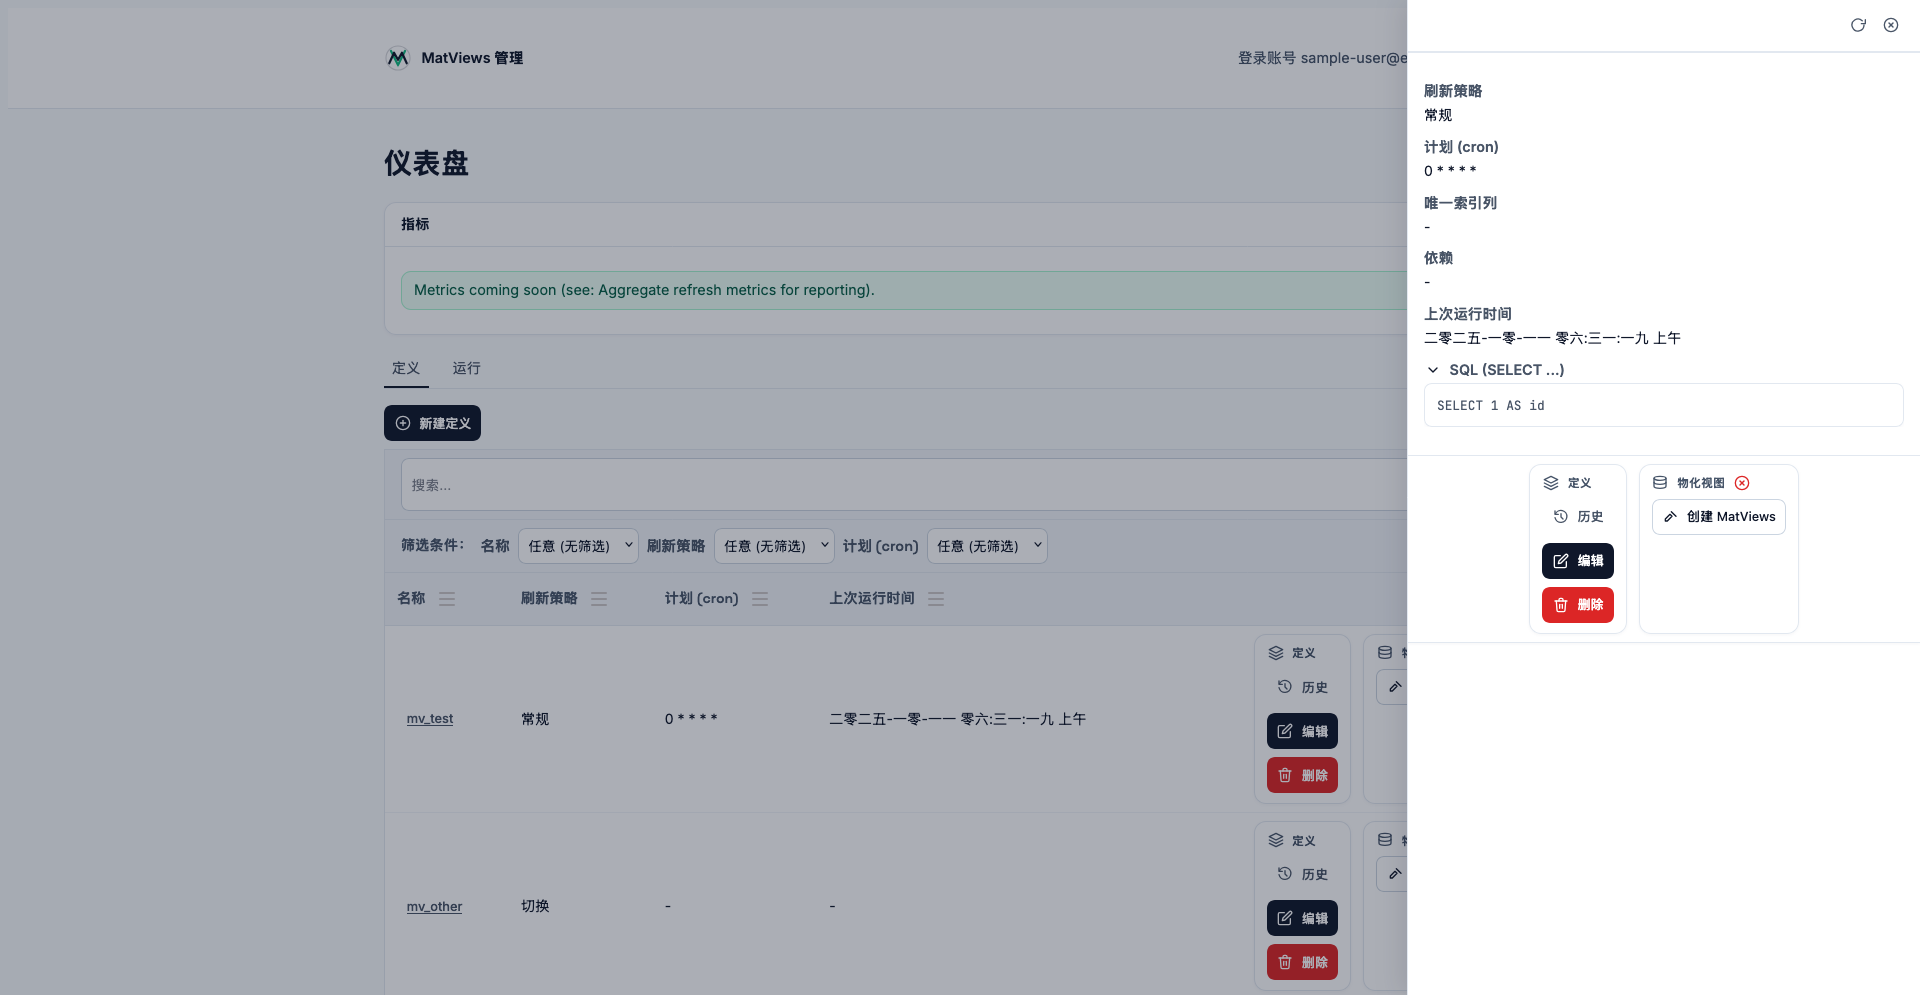Open the 计划 (cron) filter dropdown
Screen dimensions: 1920x995
(987, 546)
